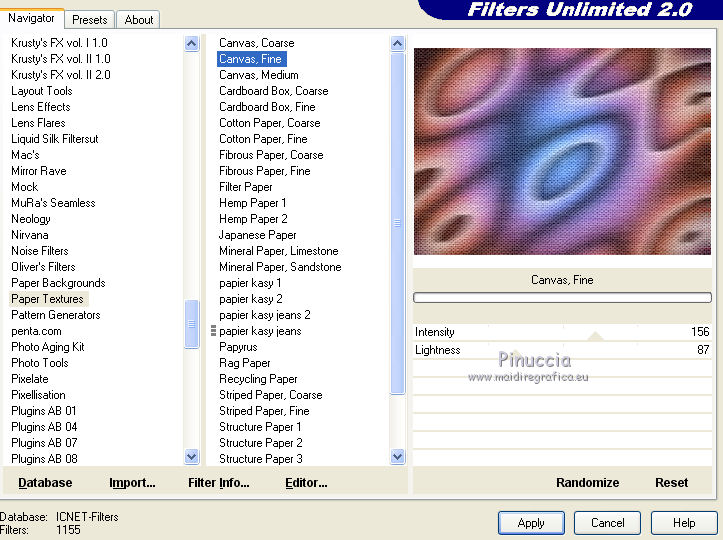The image size is (723, 540).
Task: Select Recycling Paper filter
Action: pyautogui.click(x=258, y=379)
